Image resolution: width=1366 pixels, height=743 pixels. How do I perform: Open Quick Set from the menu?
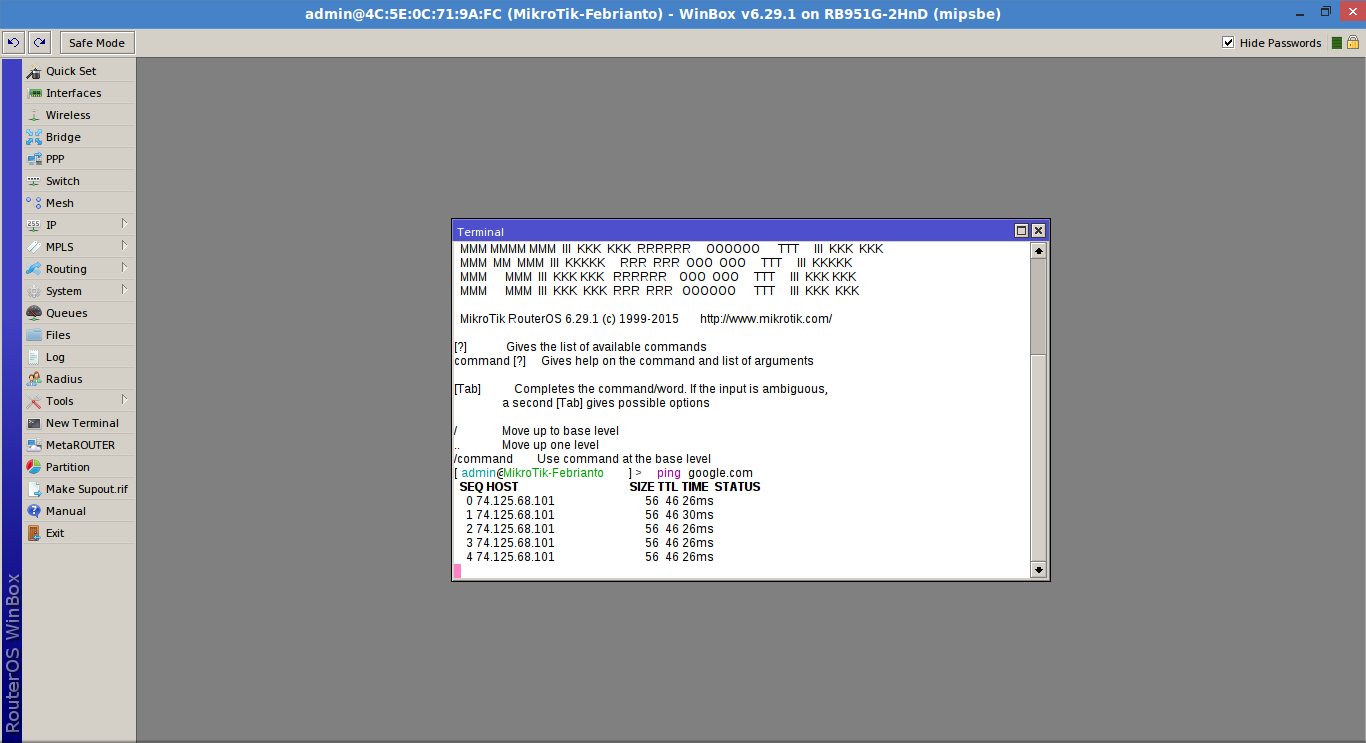[x=79, y=71]
